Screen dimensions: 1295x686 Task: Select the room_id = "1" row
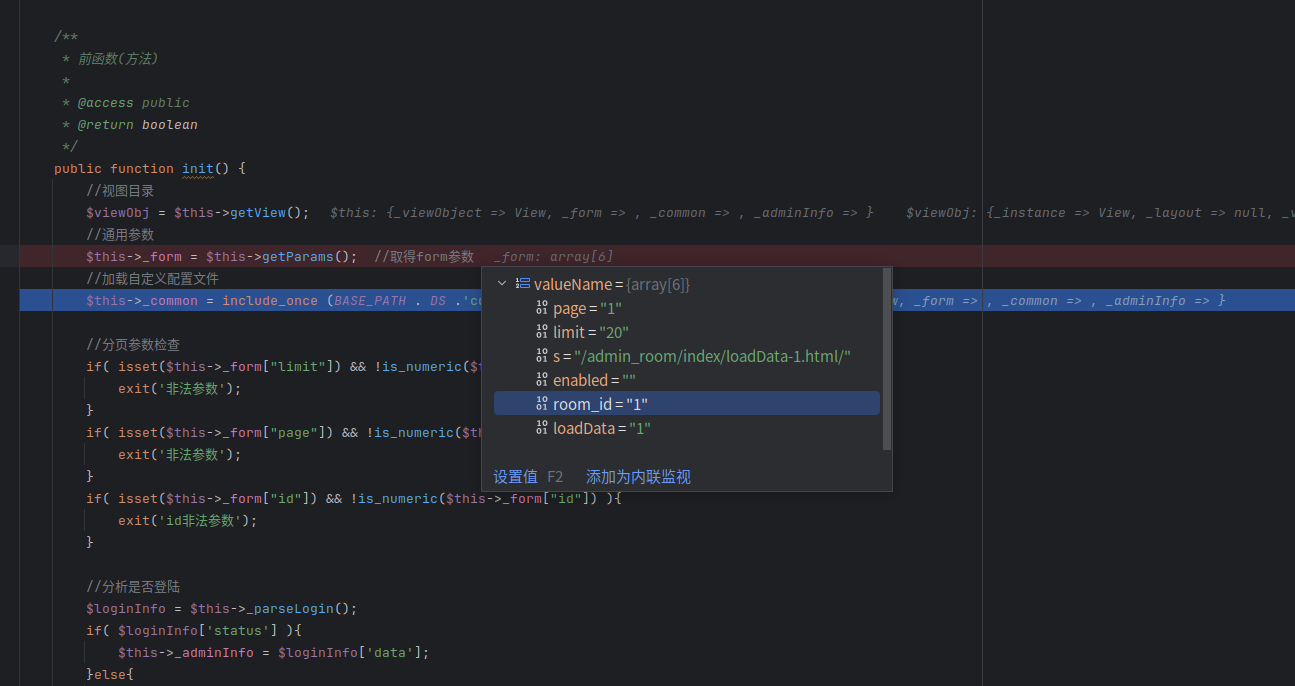click(687, 403)
